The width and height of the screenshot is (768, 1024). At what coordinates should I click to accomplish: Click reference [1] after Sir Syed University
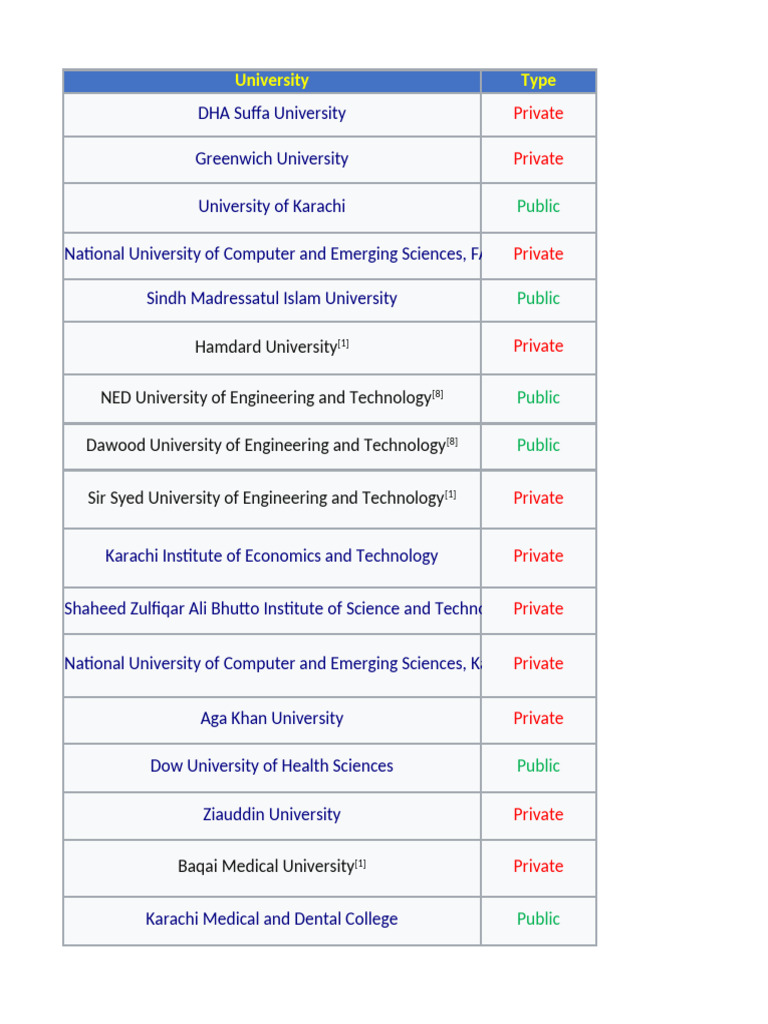pos(450,494)
